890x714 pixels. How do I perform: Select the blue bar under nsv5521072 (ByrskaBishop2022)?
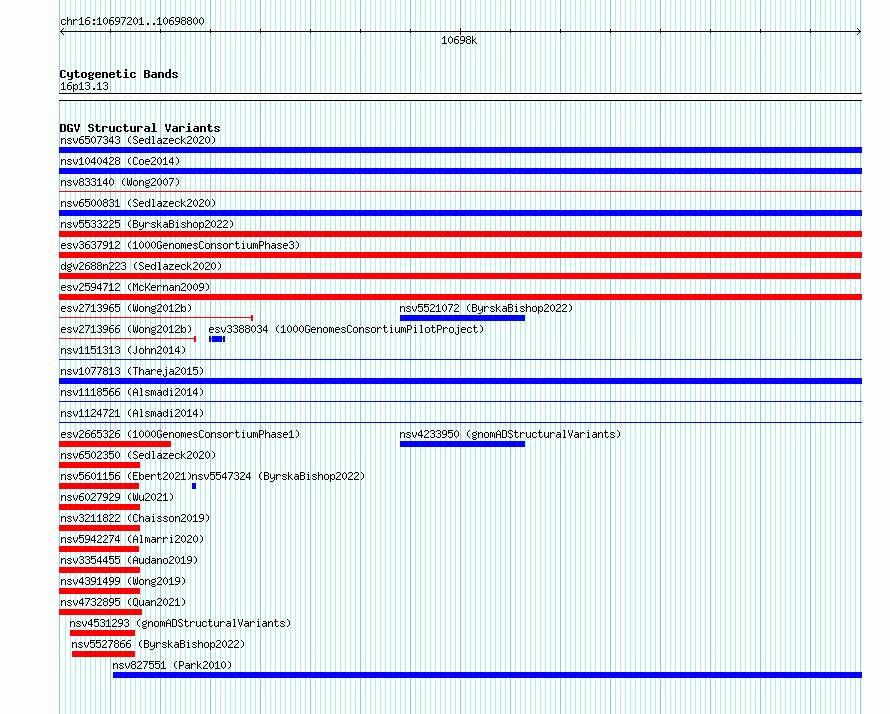coord(462,318)
